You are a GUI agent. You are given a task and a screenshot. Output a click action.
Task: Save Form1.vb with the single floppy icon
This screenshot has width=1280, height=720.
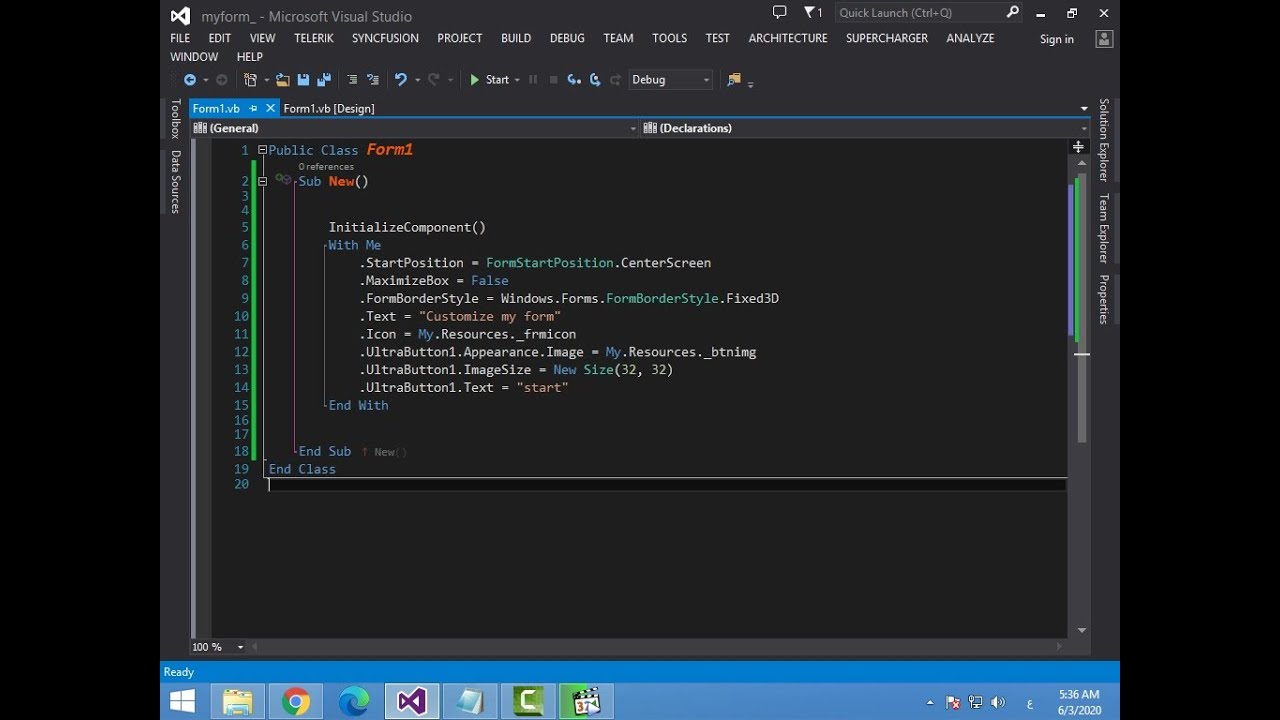[x=303, y=80]
